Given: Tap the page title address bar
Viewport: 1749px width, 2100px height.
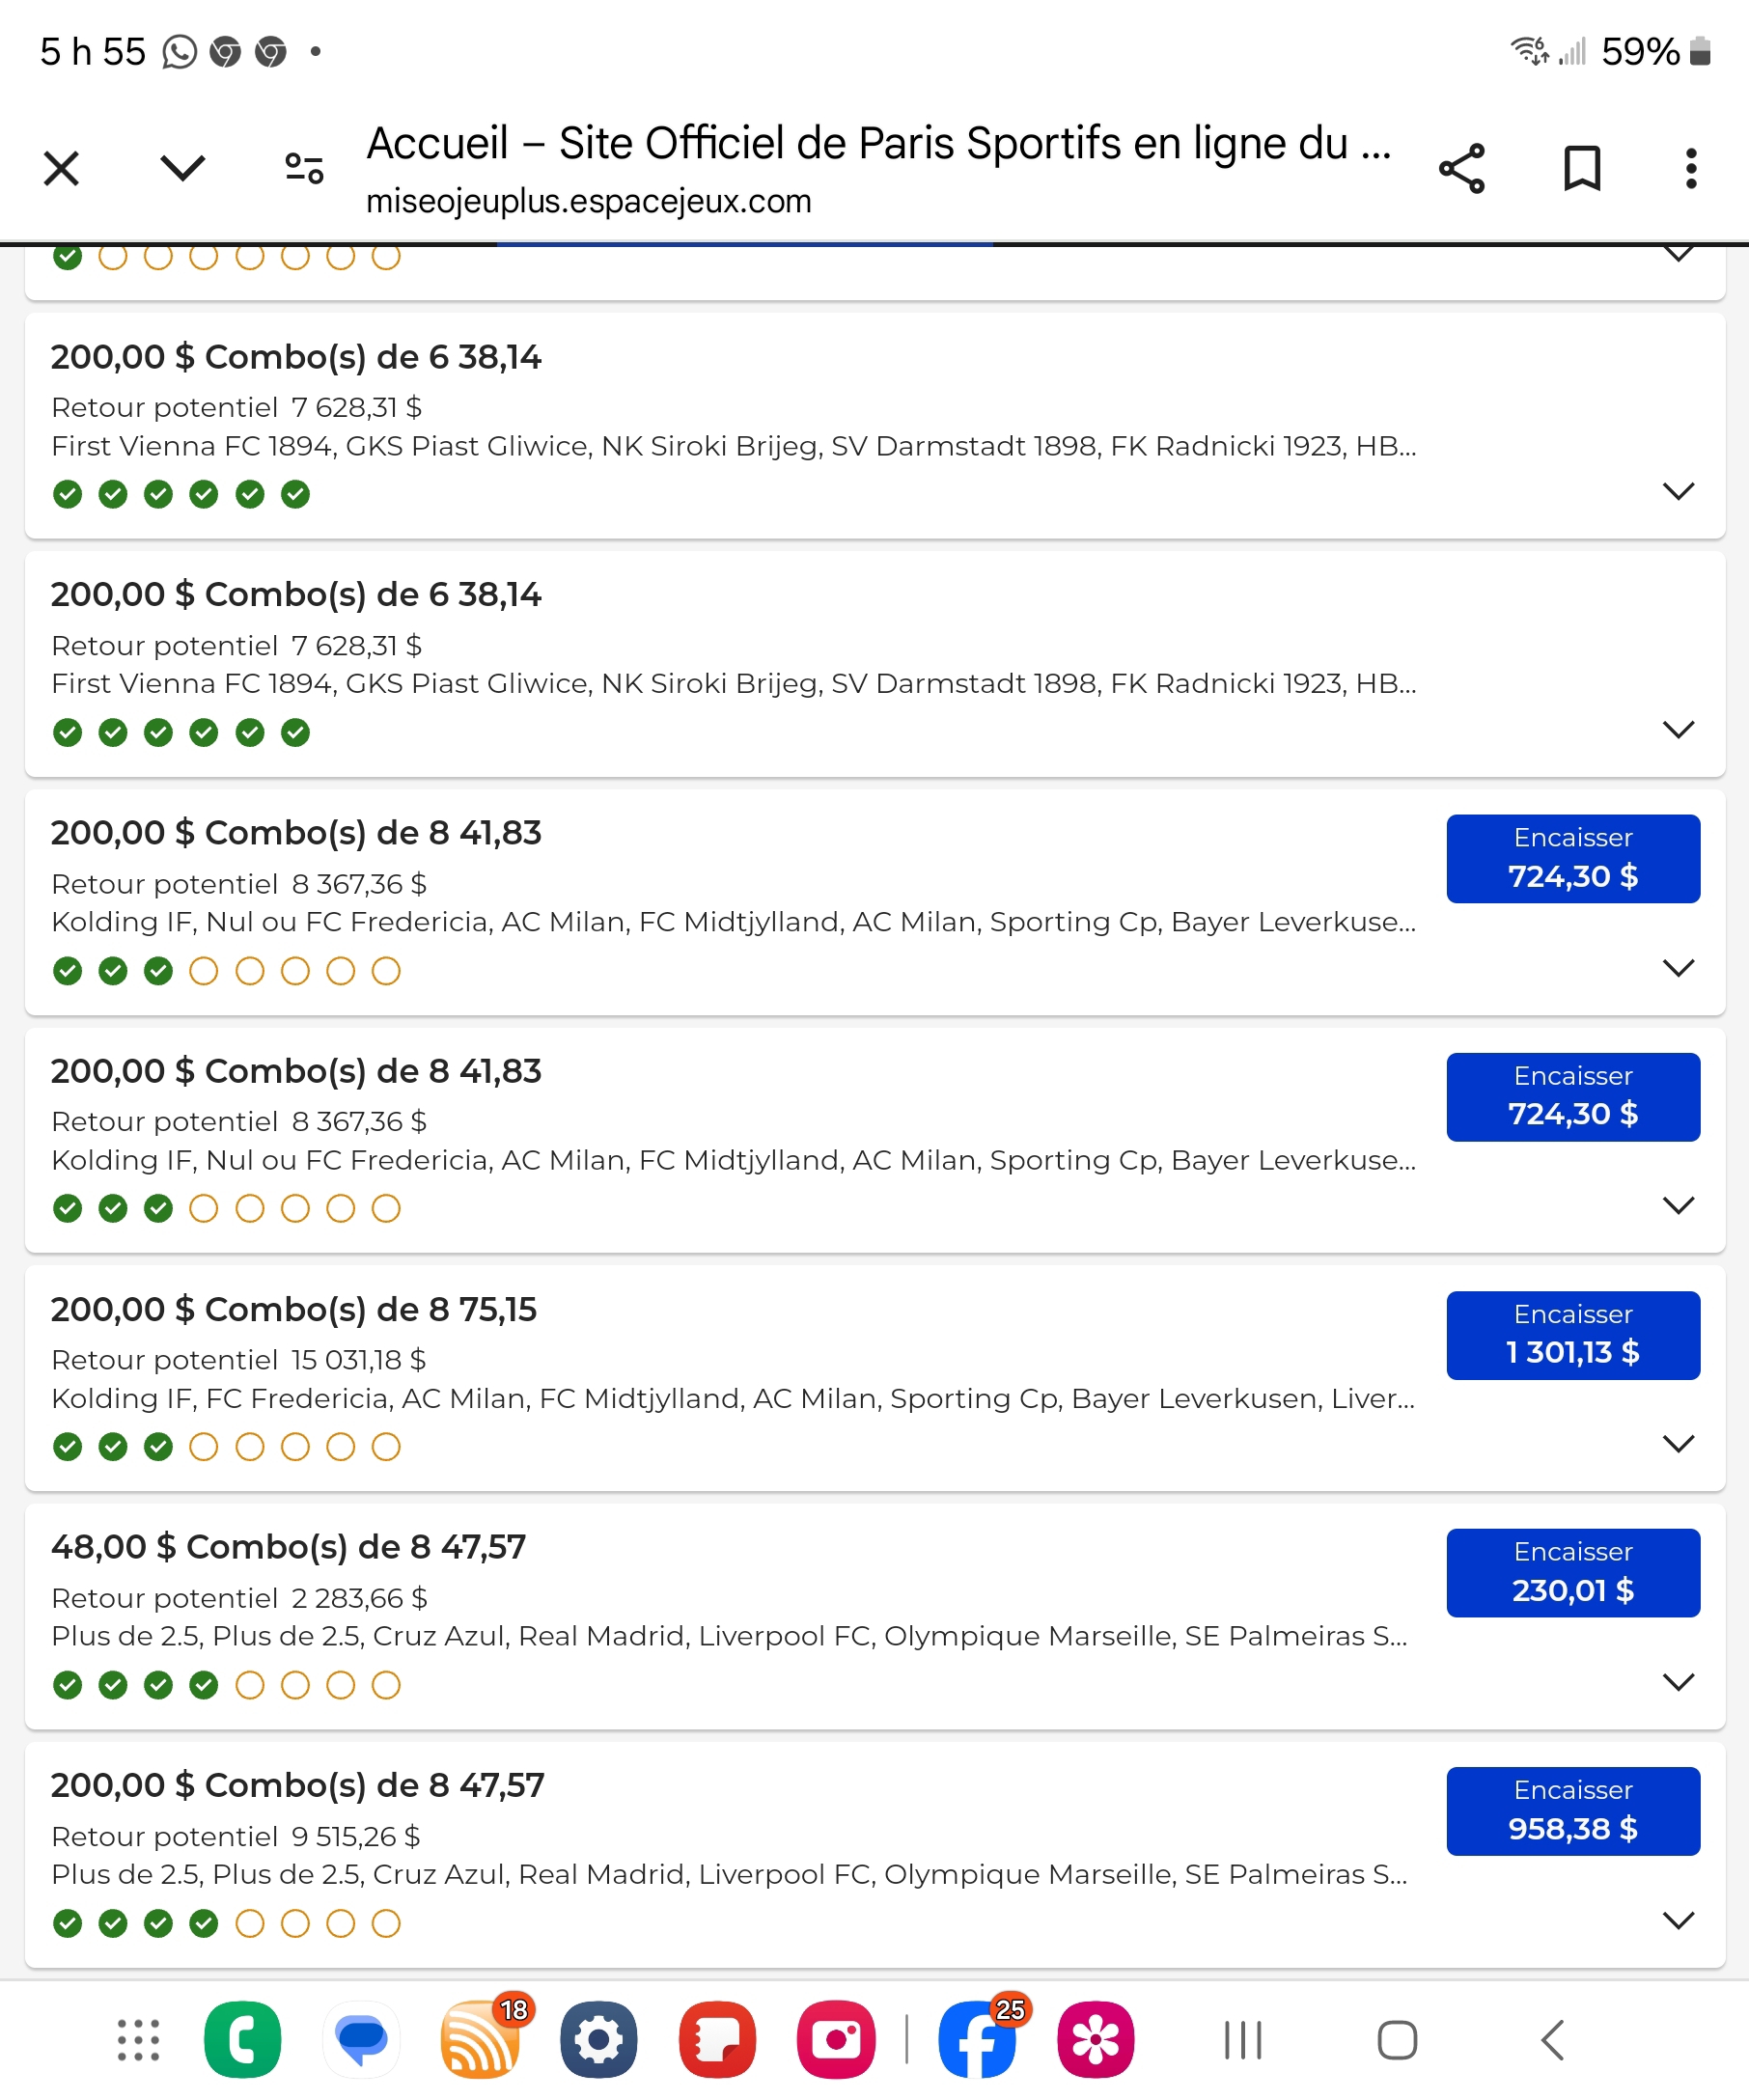Looking at the screenshot, I should coord(878,169).
